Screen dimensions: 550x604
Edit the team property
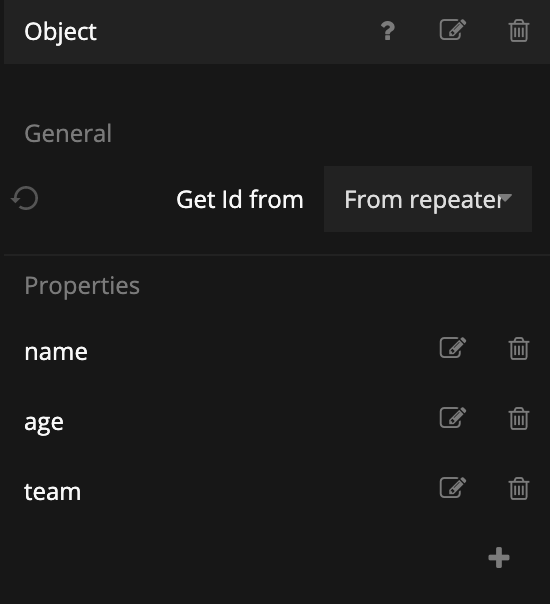453,488
